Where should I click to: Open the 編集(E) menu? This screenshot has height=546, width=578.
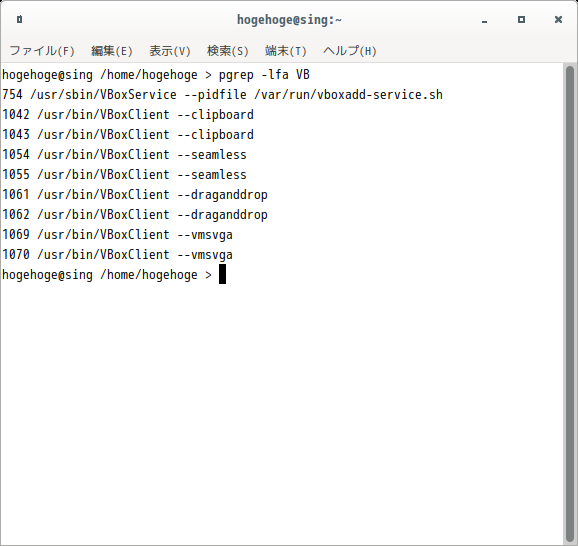pos(112,51)
